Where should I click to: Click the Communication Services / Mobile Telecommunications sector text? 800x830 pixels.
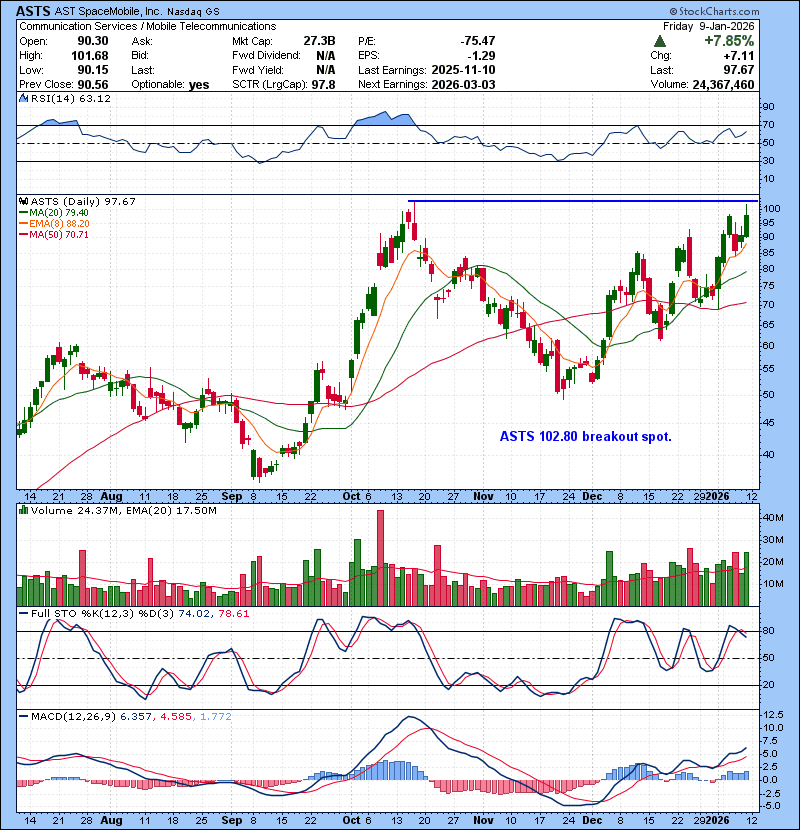click(x=148, y=26)
